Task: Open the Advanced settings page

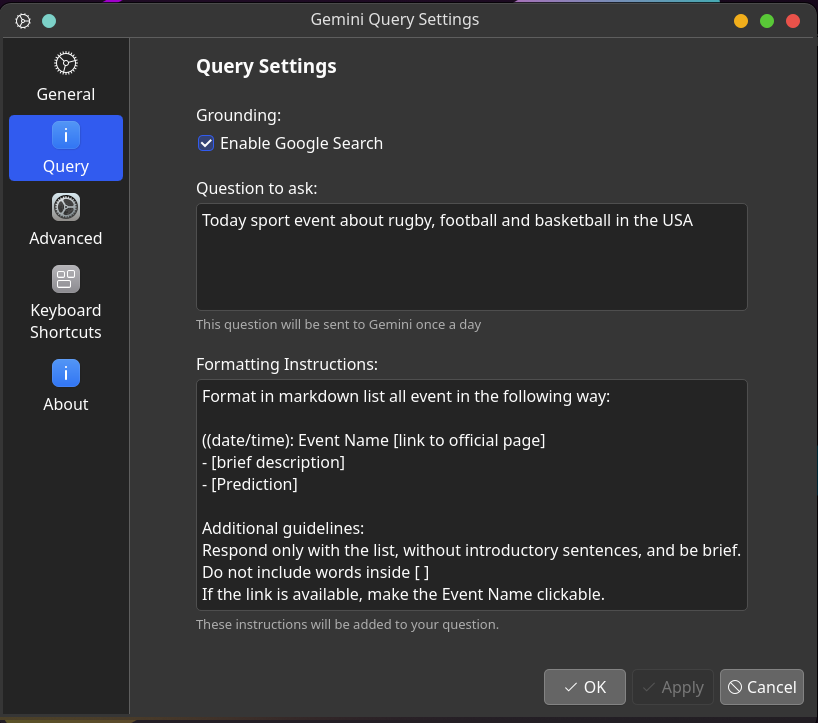Action: tap(66, 220)
